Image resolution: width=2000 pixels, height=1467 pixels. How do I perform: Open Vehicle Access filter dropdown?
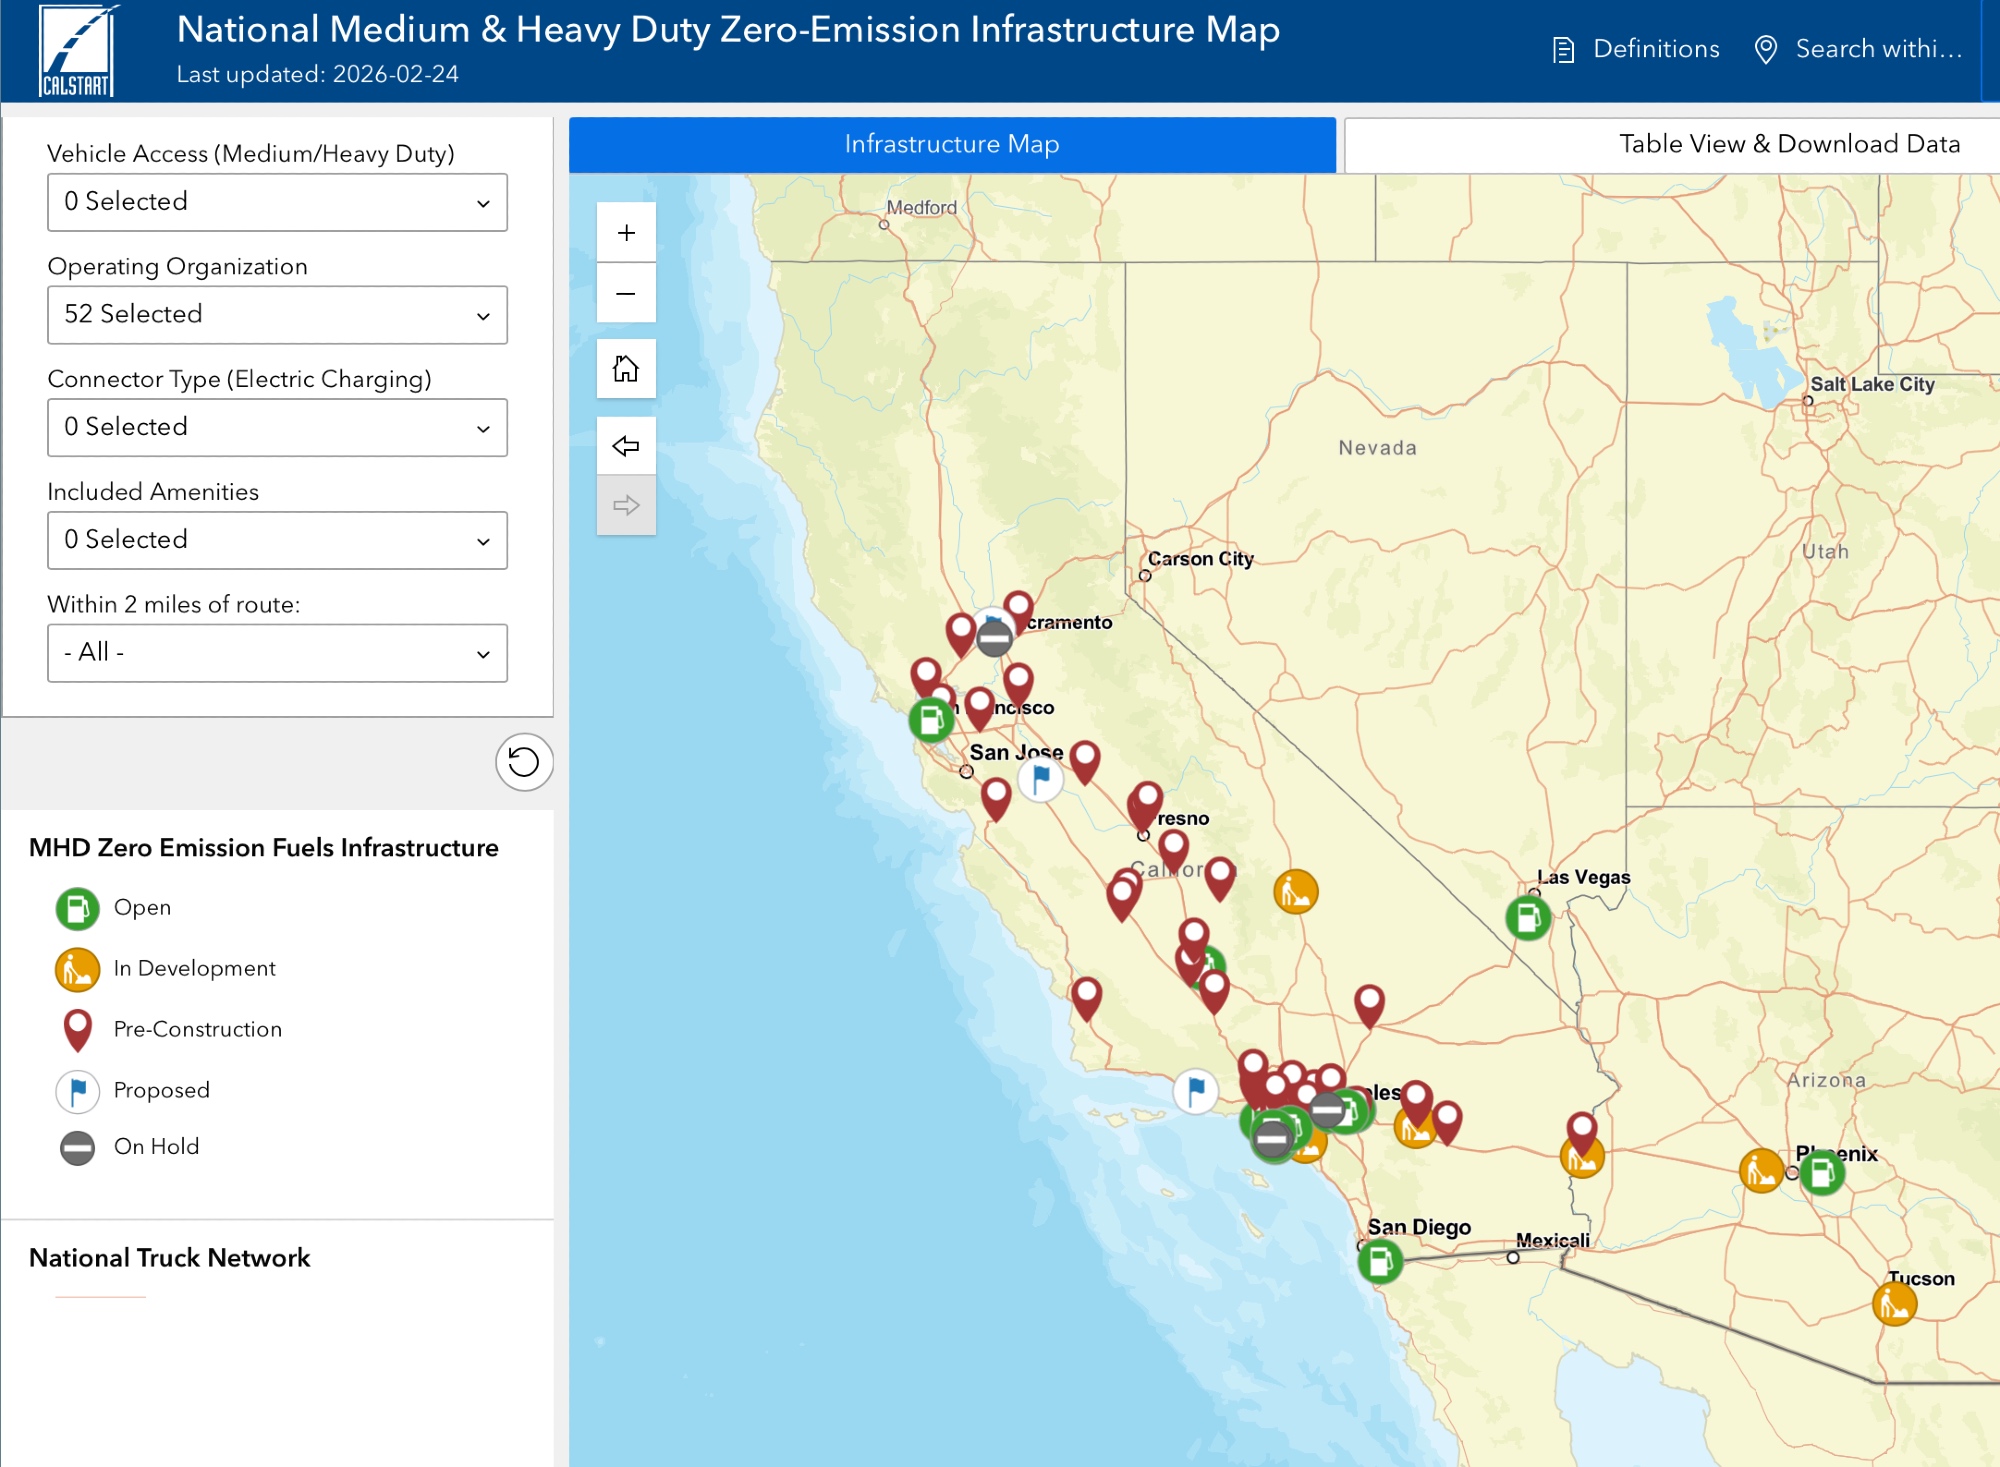(277, 202)
